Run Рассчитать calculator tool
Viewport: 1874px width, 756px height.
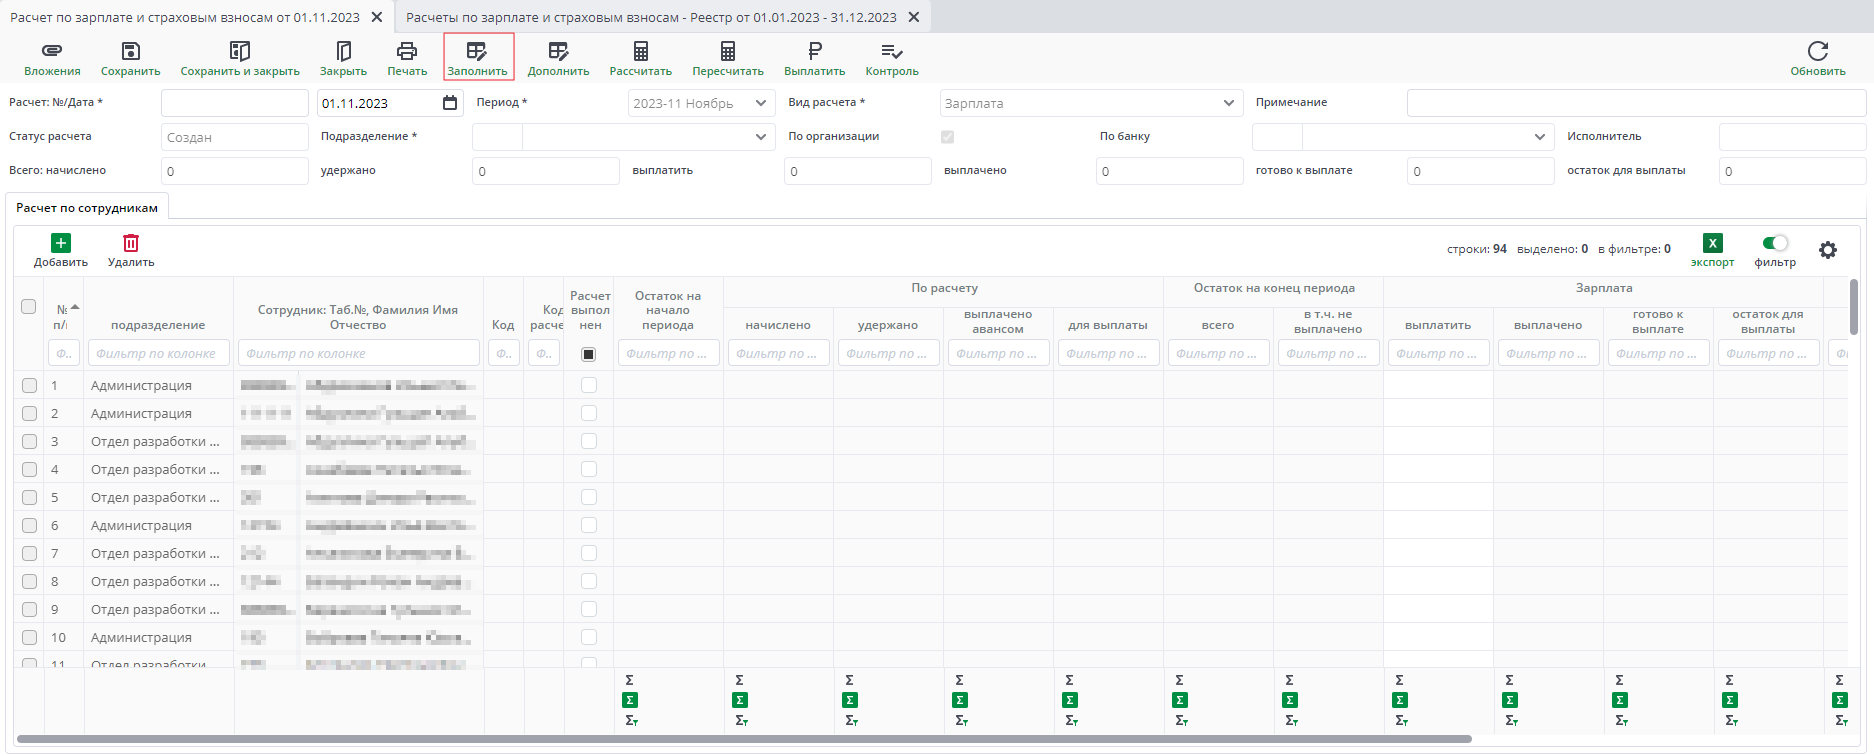click(x=640, y=51)
